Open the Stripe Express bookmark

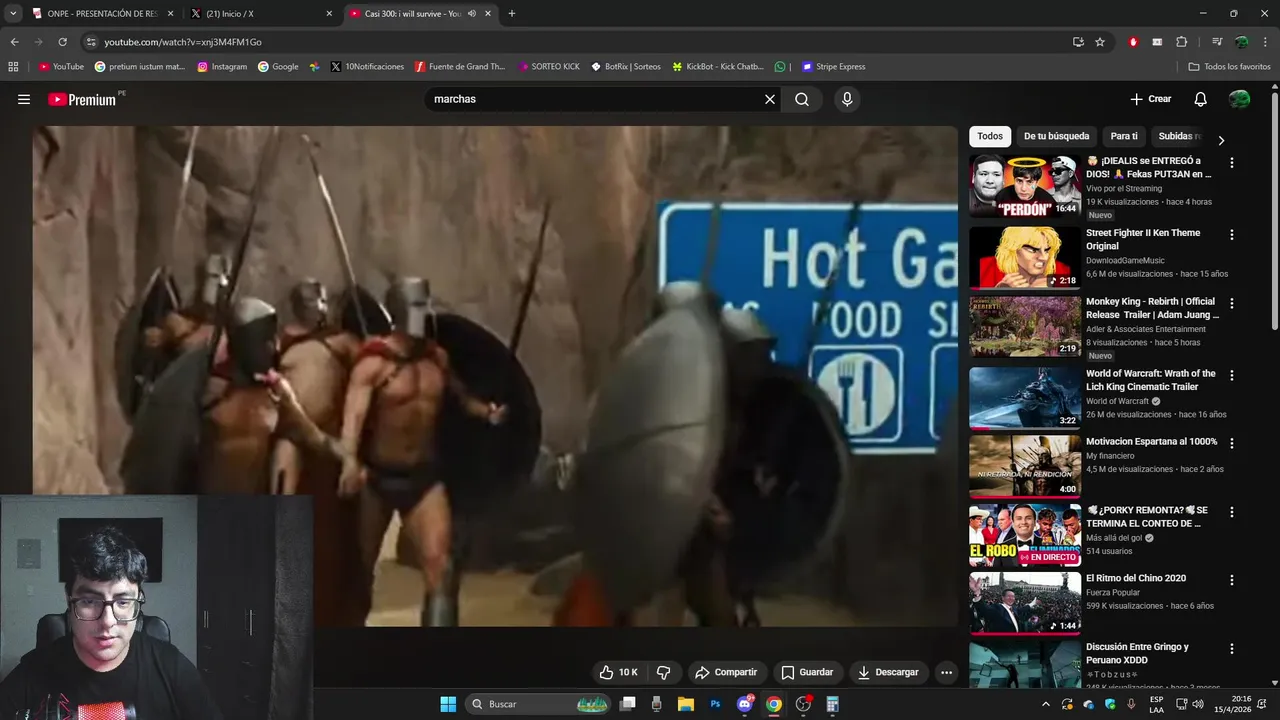click(833, 67)
